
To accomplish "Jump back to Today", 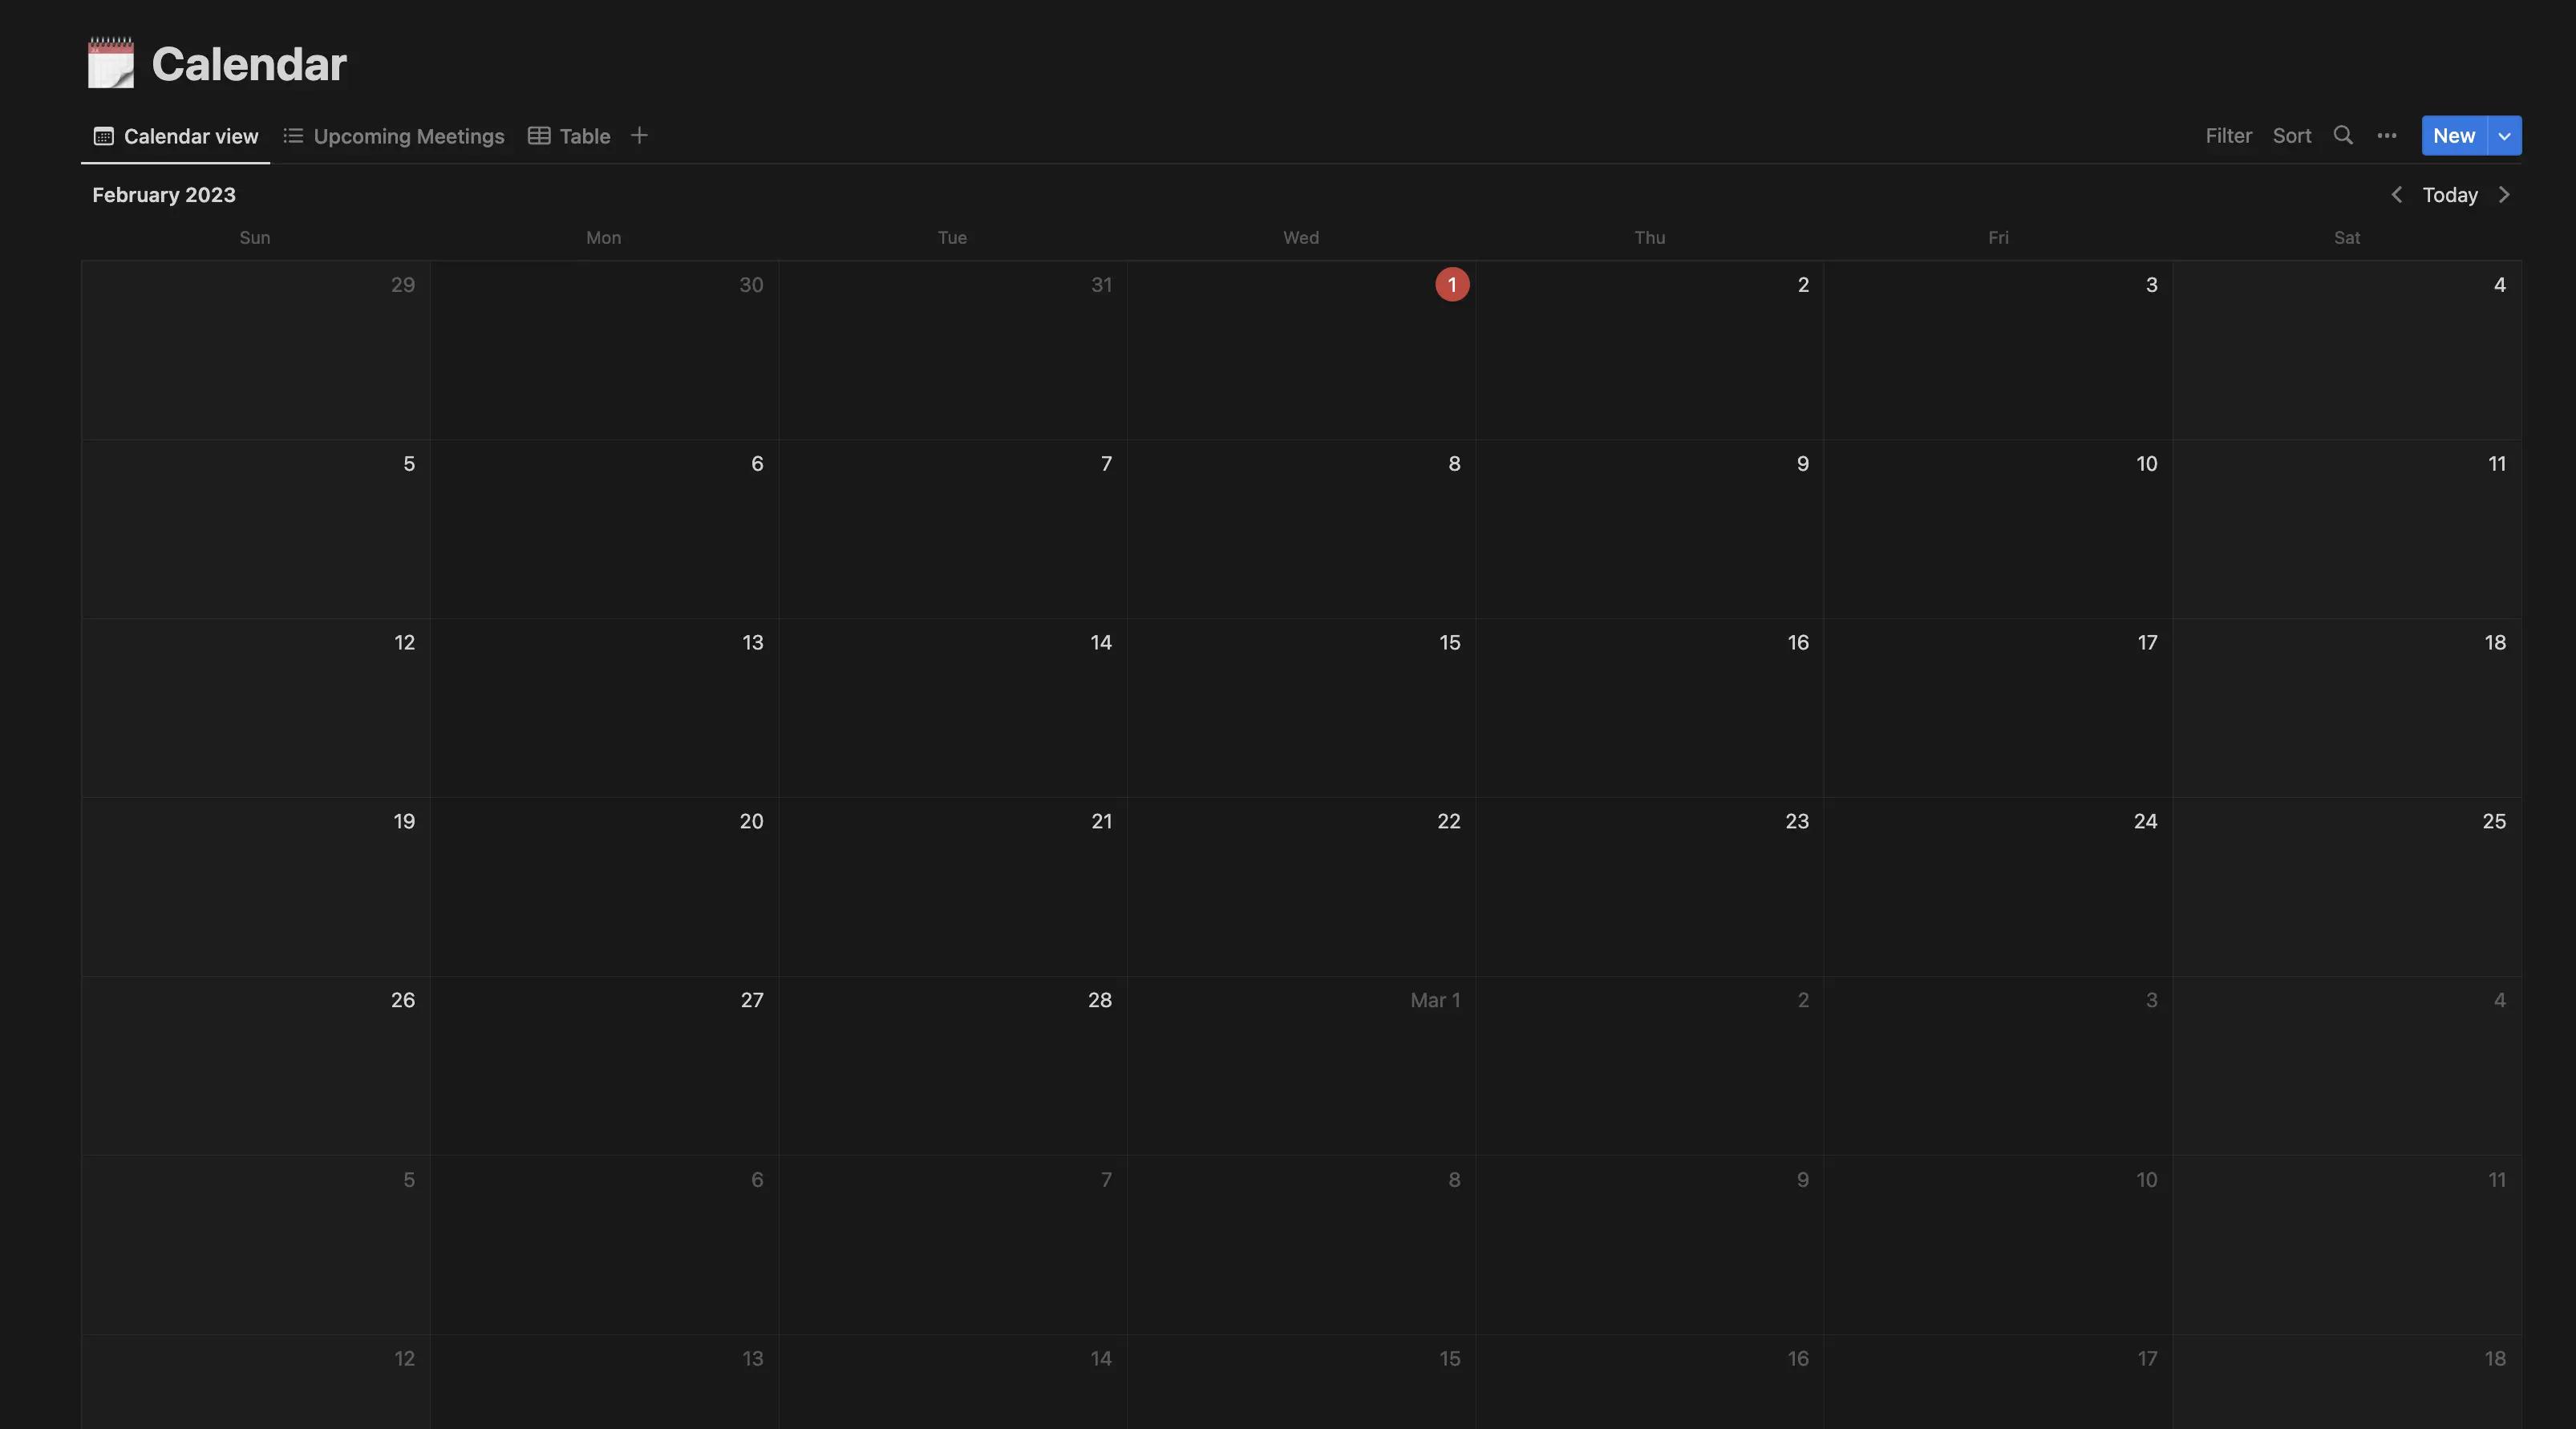I will point(2450,195).
